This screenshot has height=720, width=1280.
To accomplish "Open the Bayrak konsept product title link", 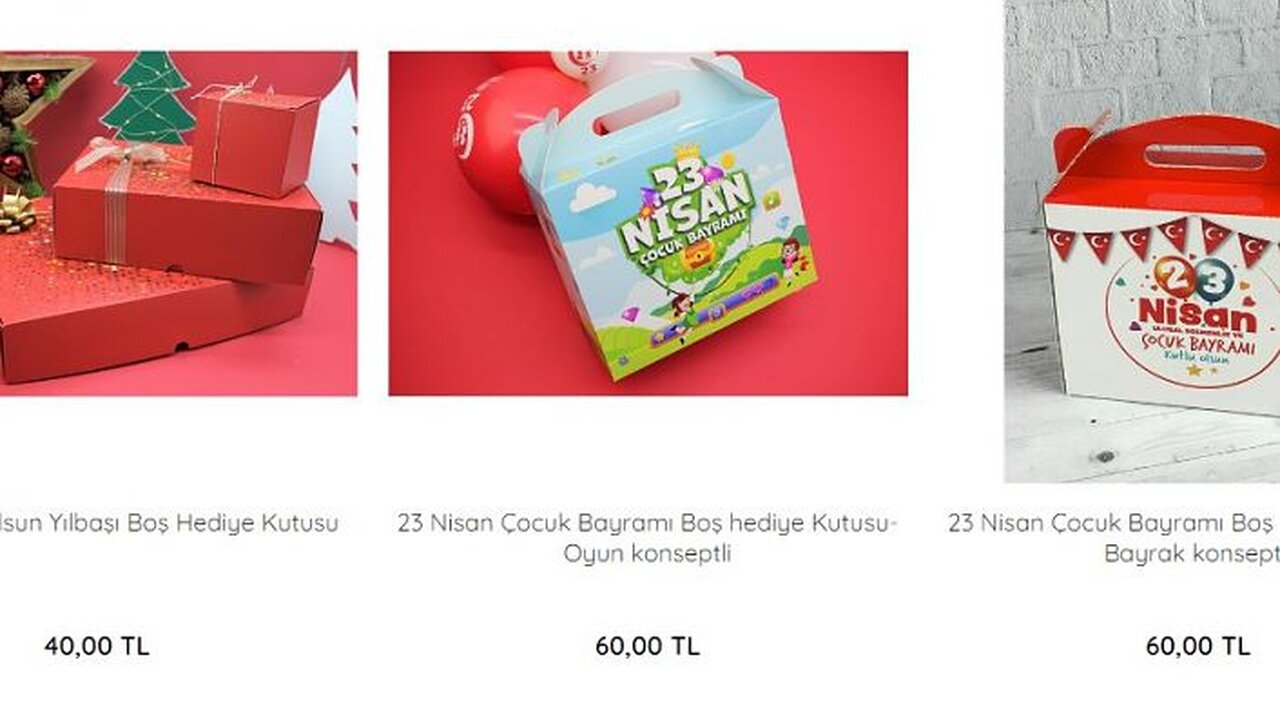I will (x=1114, y=538).
